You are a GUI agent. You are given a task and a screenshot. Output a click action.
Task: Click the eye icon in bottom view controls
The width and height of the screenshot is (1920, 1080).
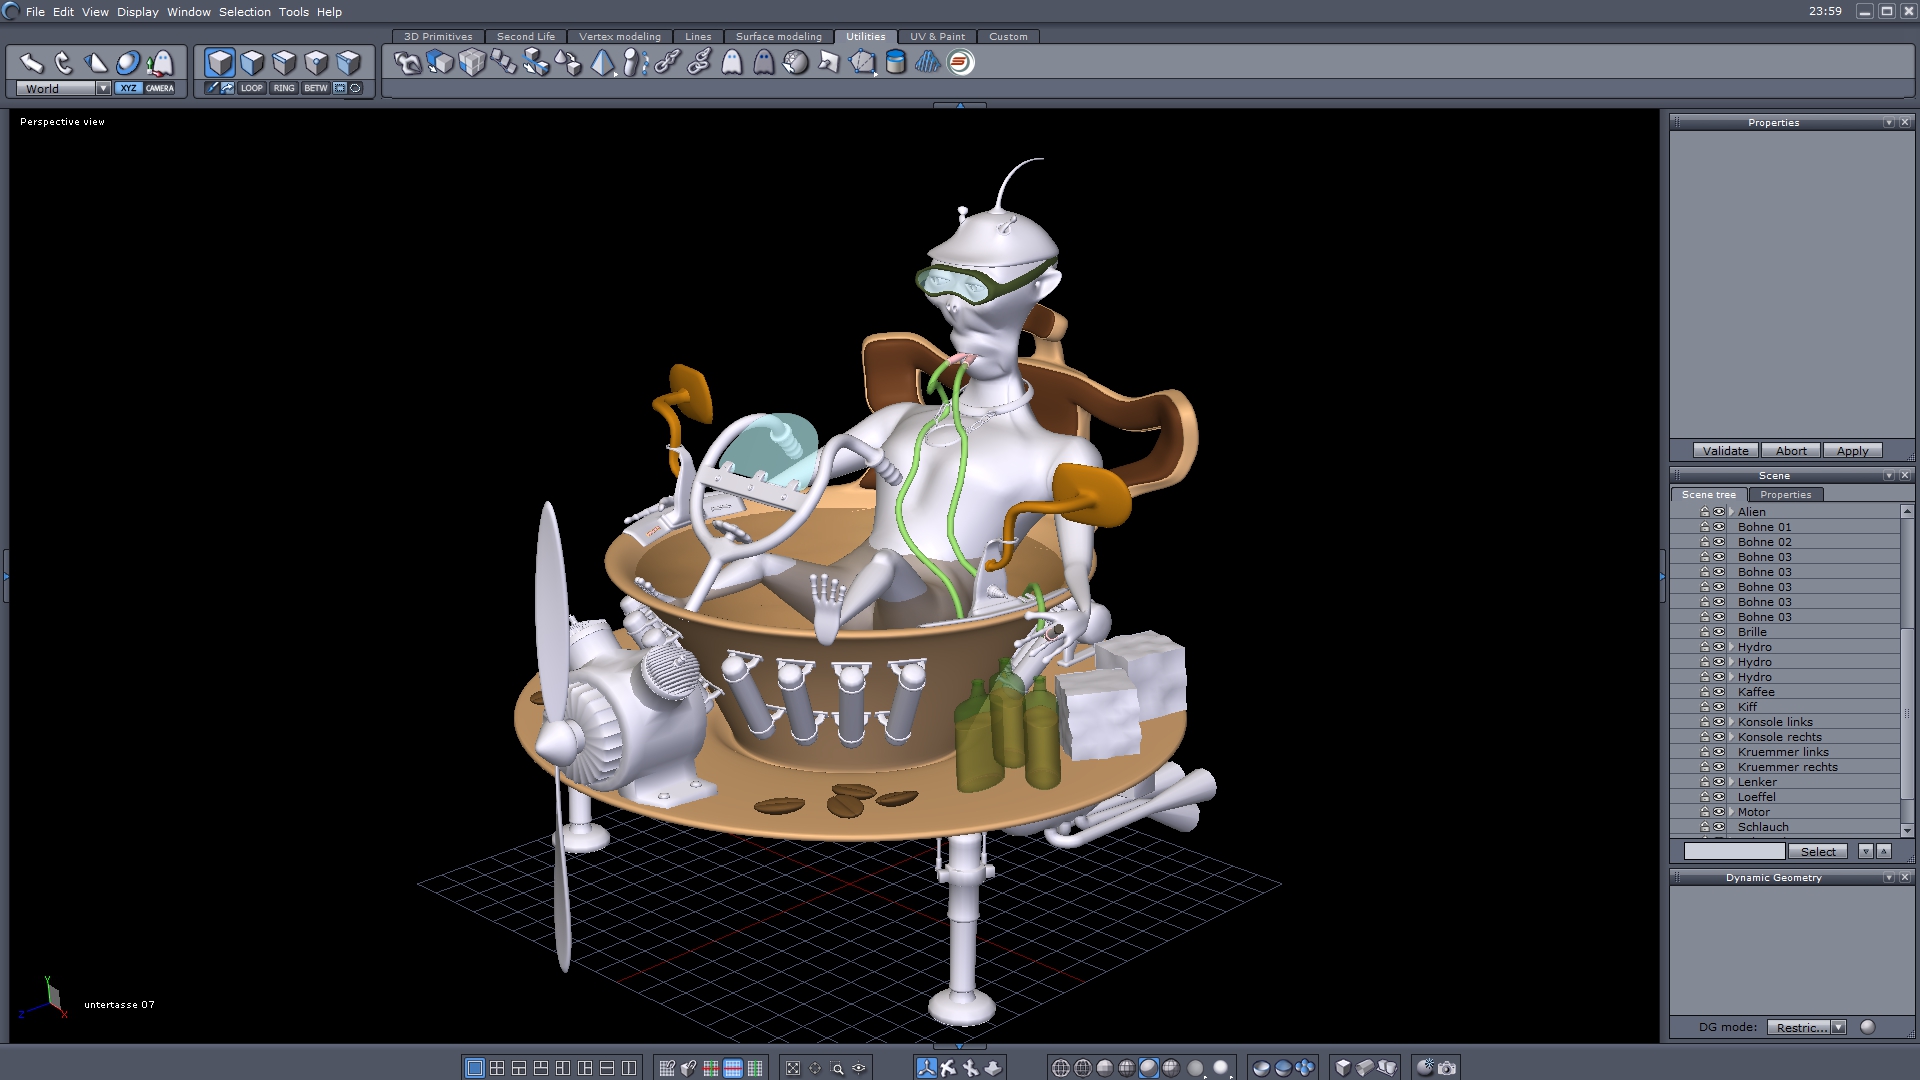pos(858,1068)
